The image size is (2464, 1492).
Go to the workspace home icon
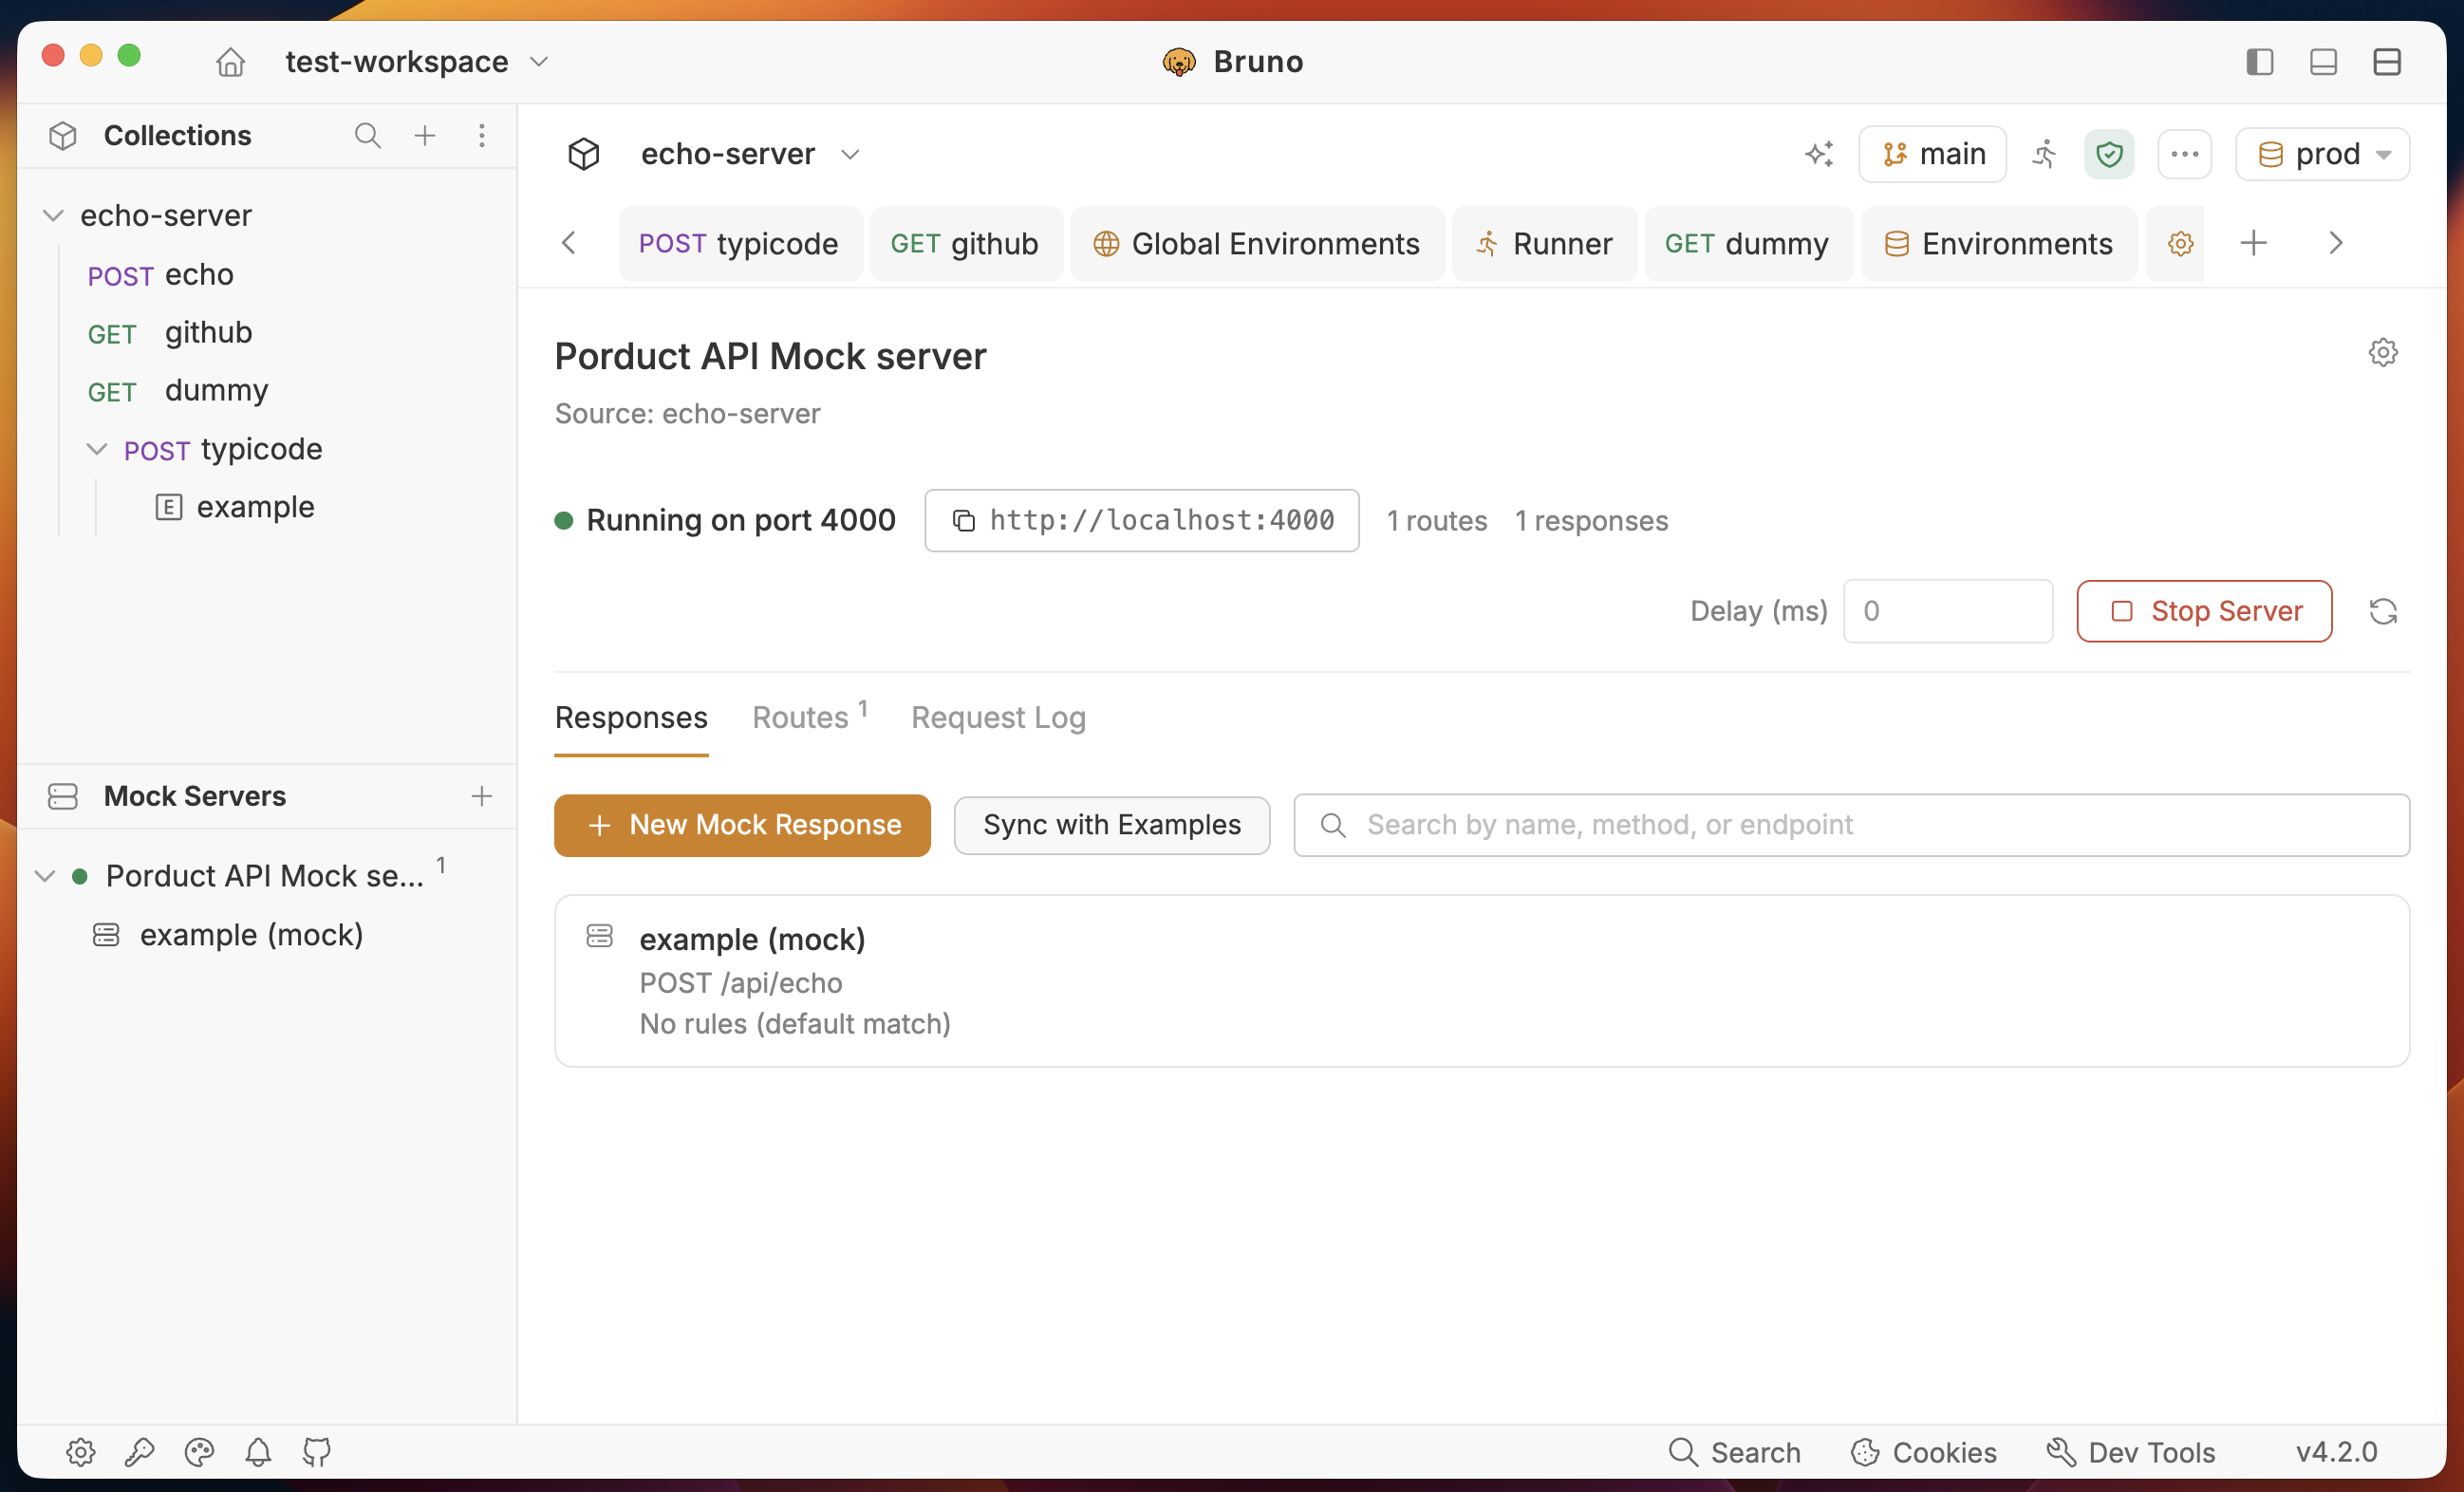coord(230,62)
